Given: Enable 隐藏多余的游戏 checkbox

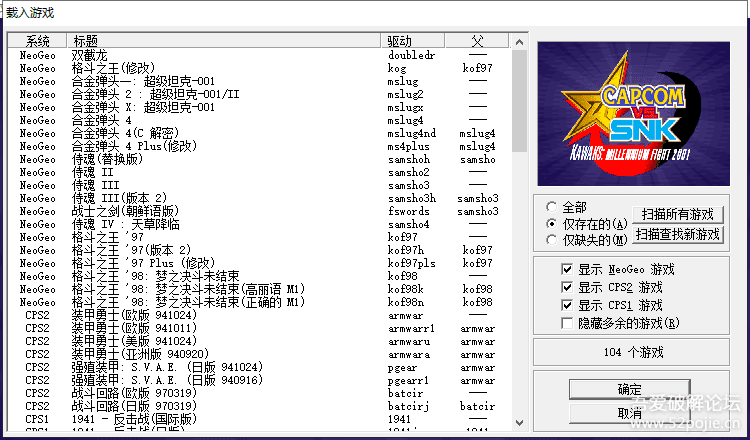Looking at the screenshot, I should pos(567,323).
